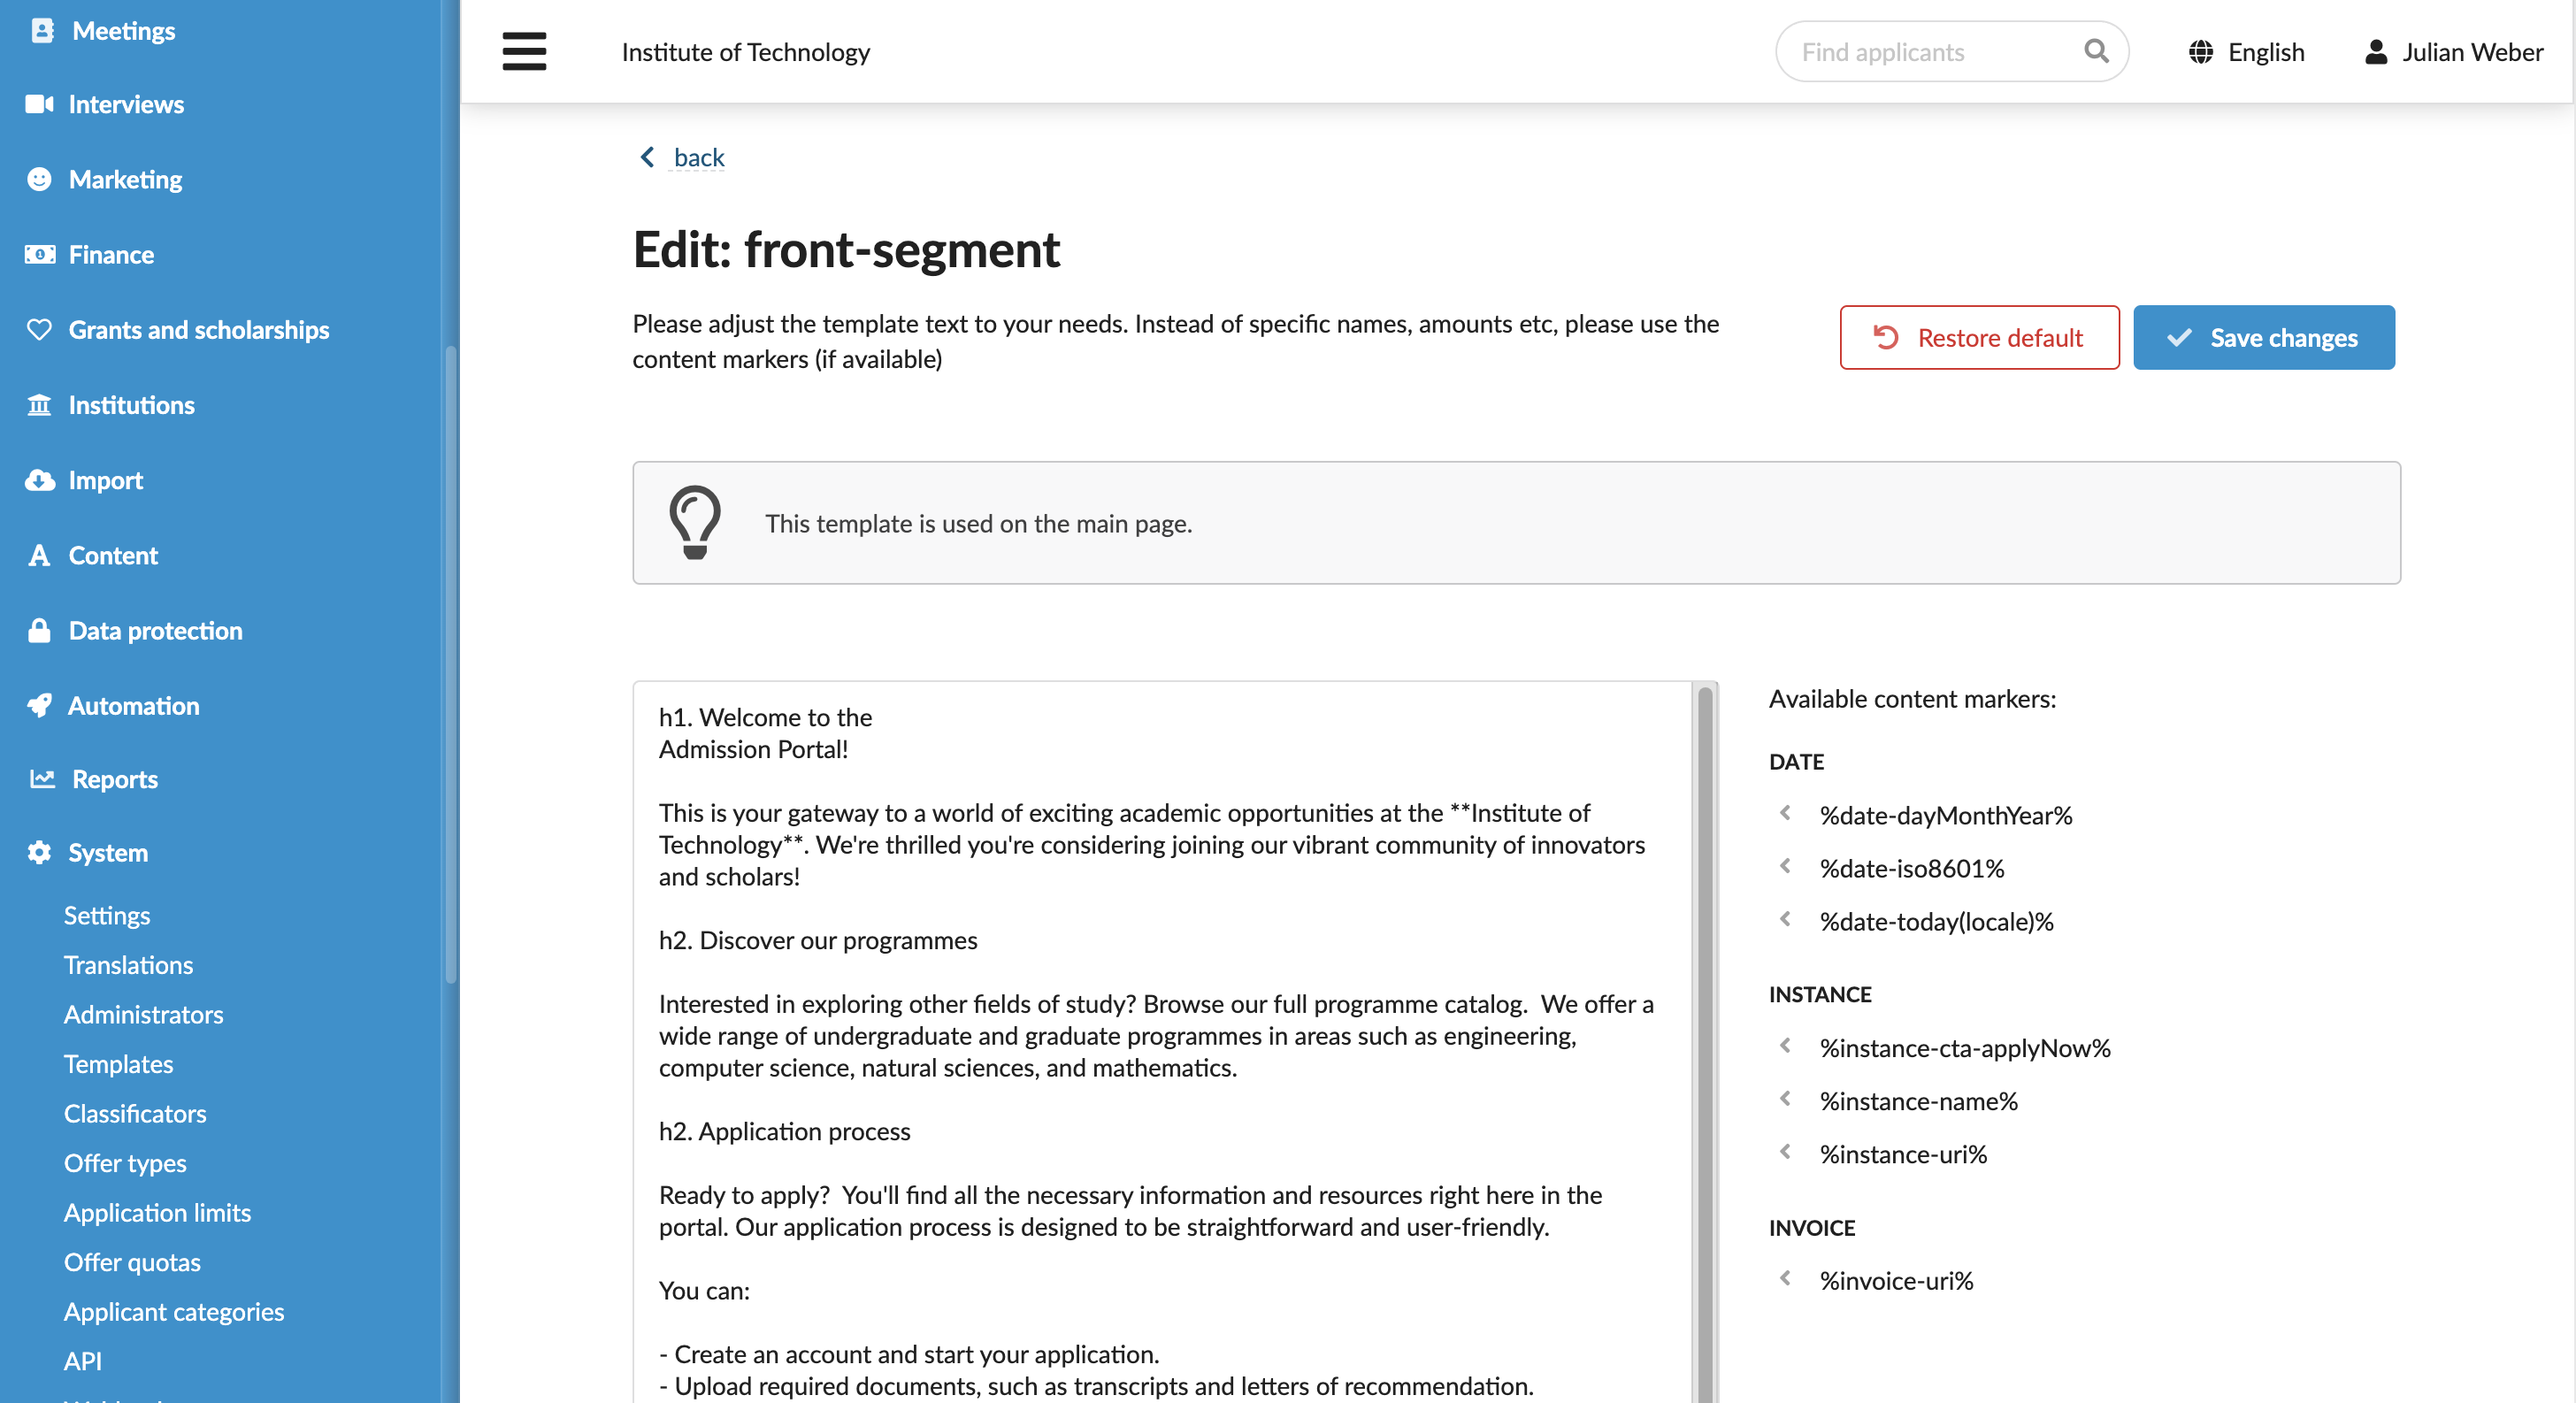Click the Interviews camera icon
The height and width of the screenshot is (1403, 2576).
[39, 104]
